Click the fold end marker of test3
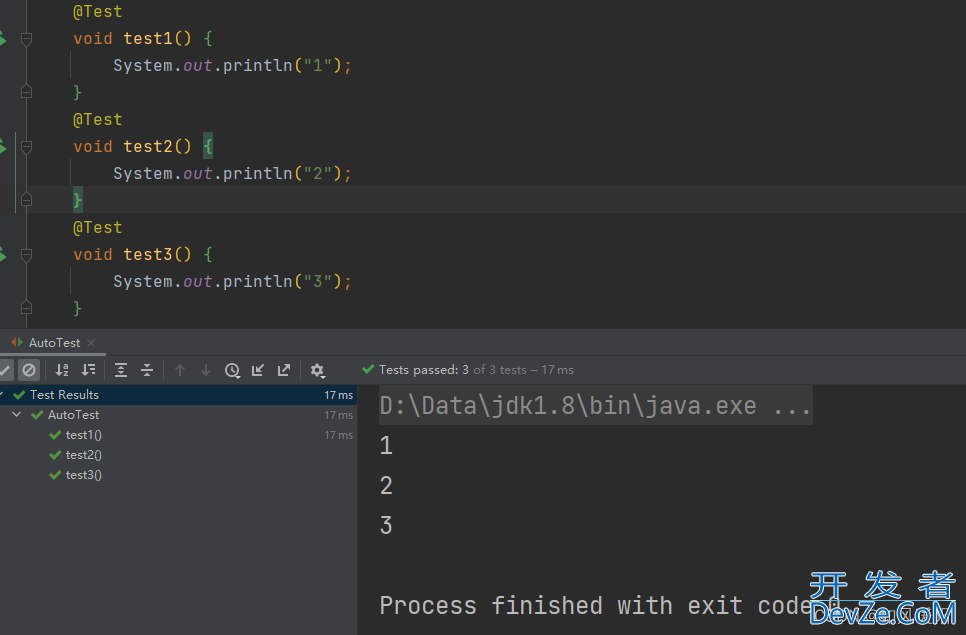966x635 pixels. point(26,307)
